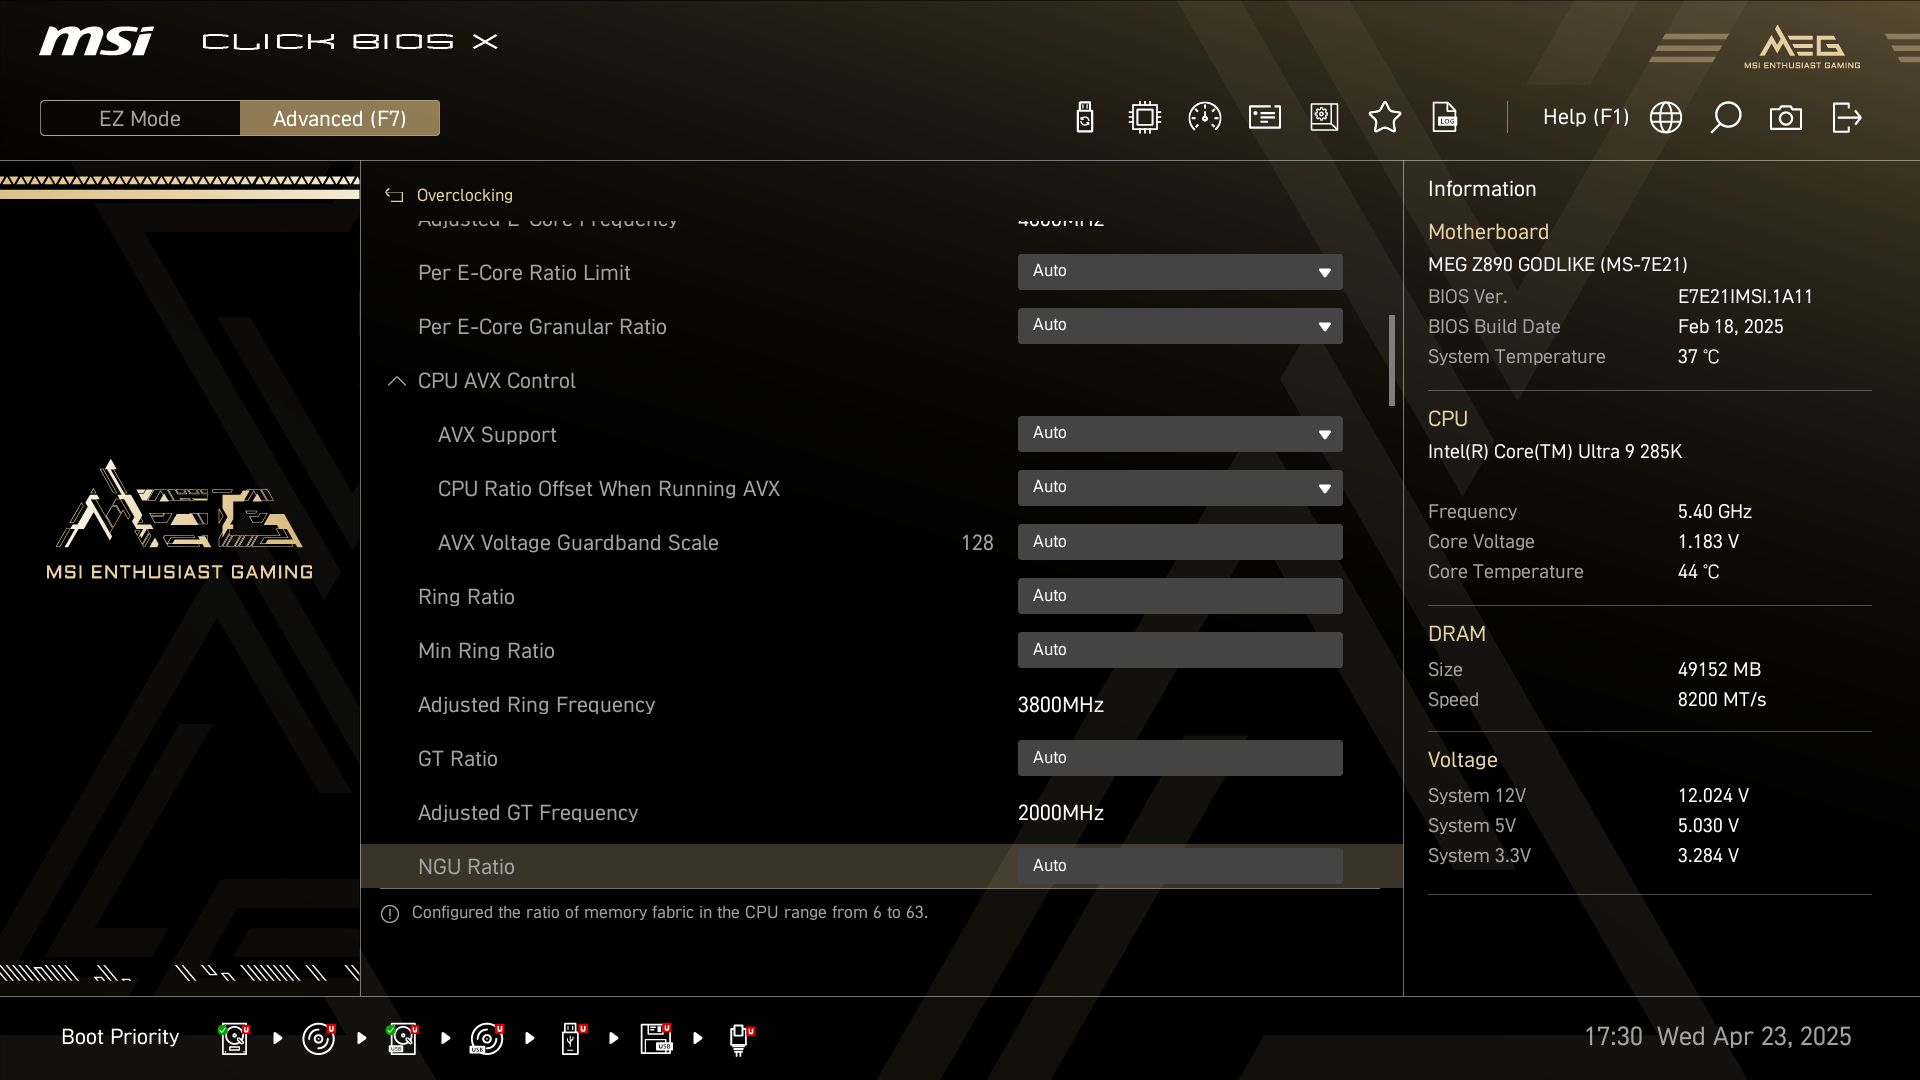This screenshot has width=1920, height=1080.
Task: Open the AVX Support dropdown
Action: [x=1180, y=434]
